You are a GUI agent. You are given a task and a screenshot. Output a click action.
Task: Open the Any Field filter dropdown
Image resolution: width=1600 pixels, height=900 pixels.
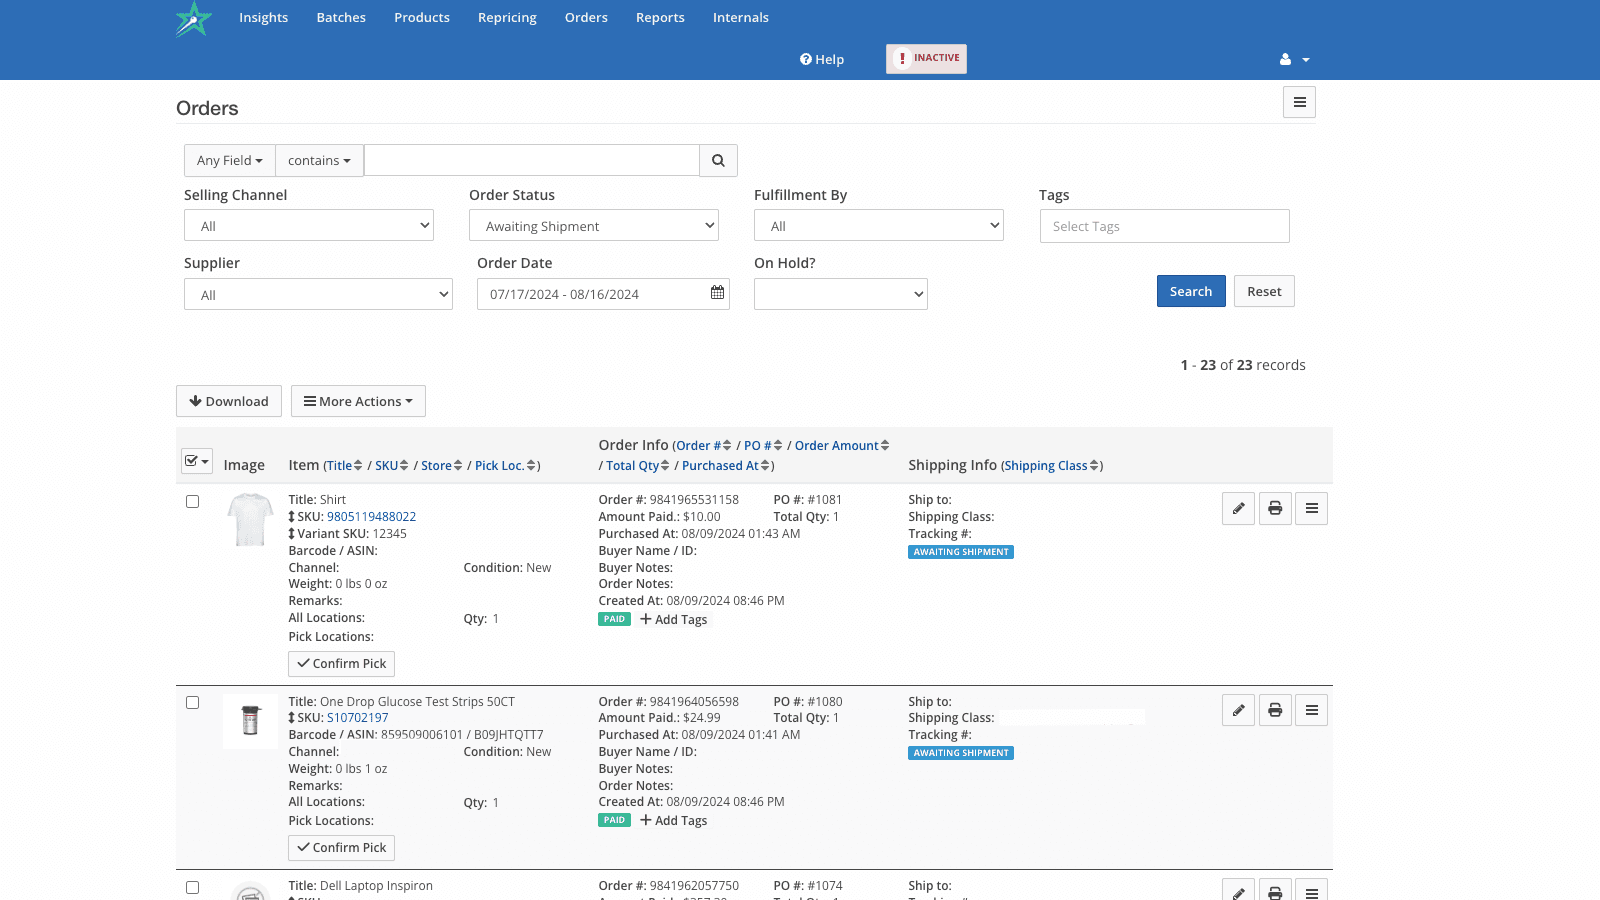click(229, 160)
